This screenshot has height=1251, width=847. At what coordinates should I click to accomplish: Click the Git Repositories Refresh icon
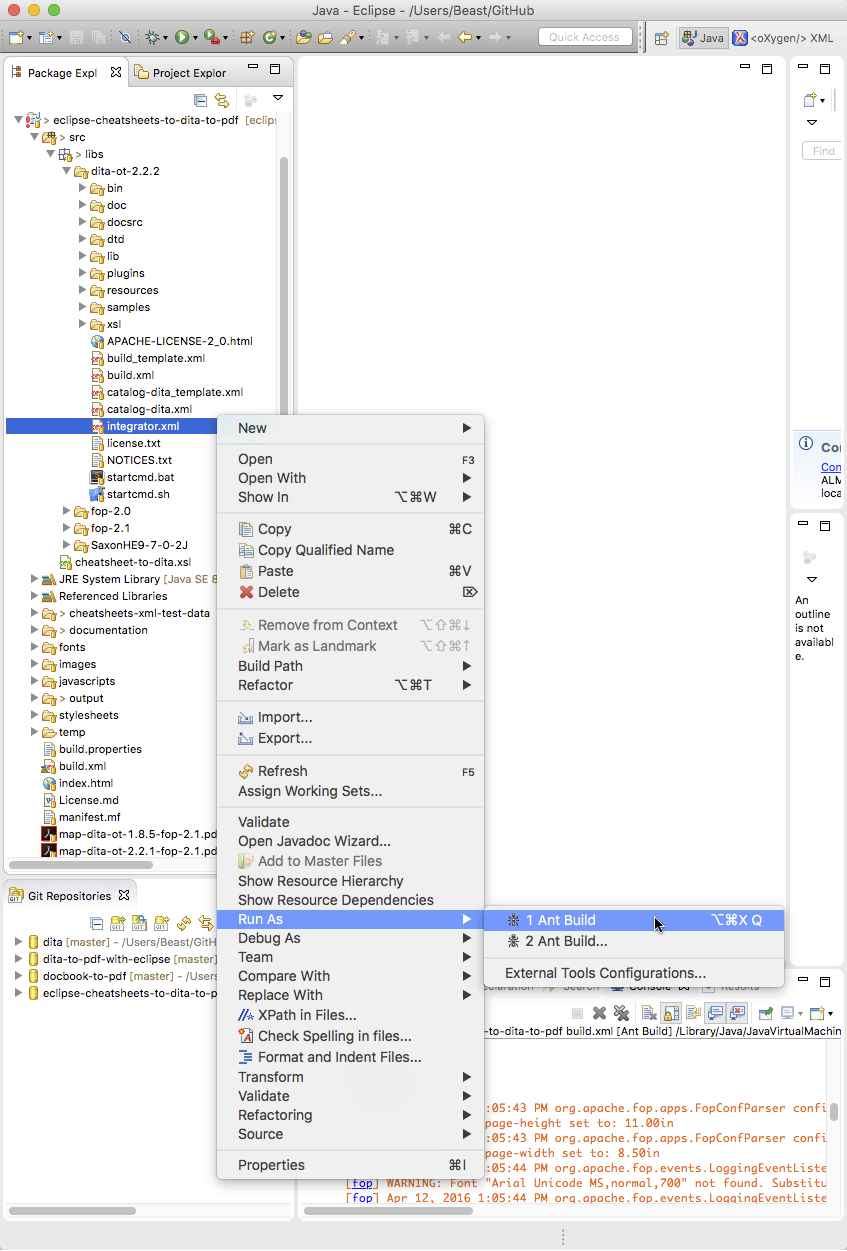(x=184, y=922)
